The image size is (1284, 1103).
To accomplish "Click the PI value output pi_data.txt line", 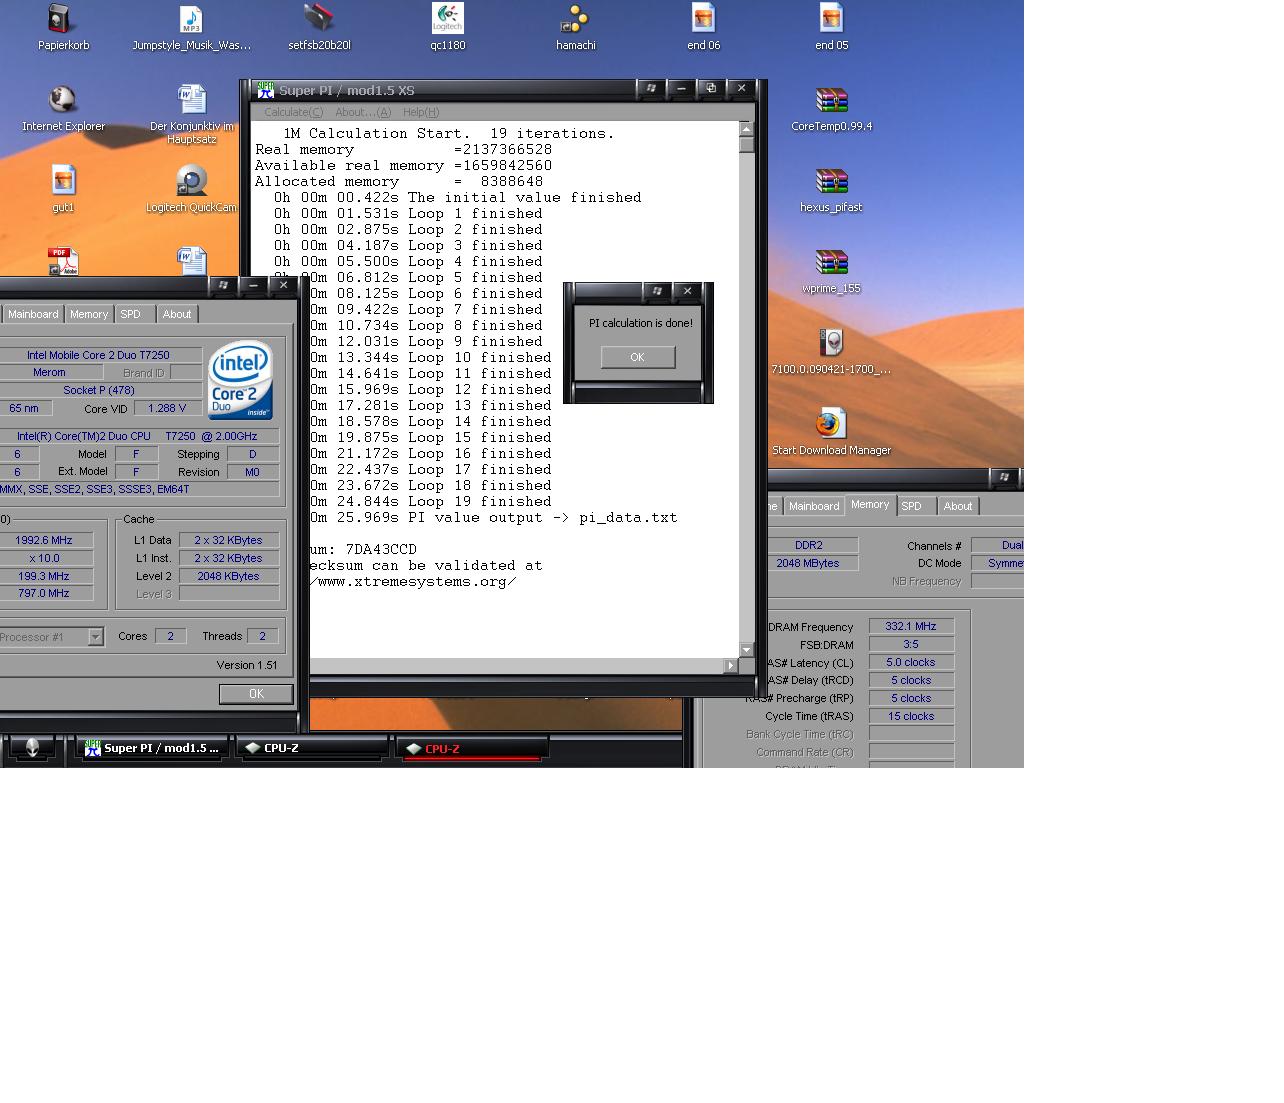I will pyautogui.click(x=493, y=518).
